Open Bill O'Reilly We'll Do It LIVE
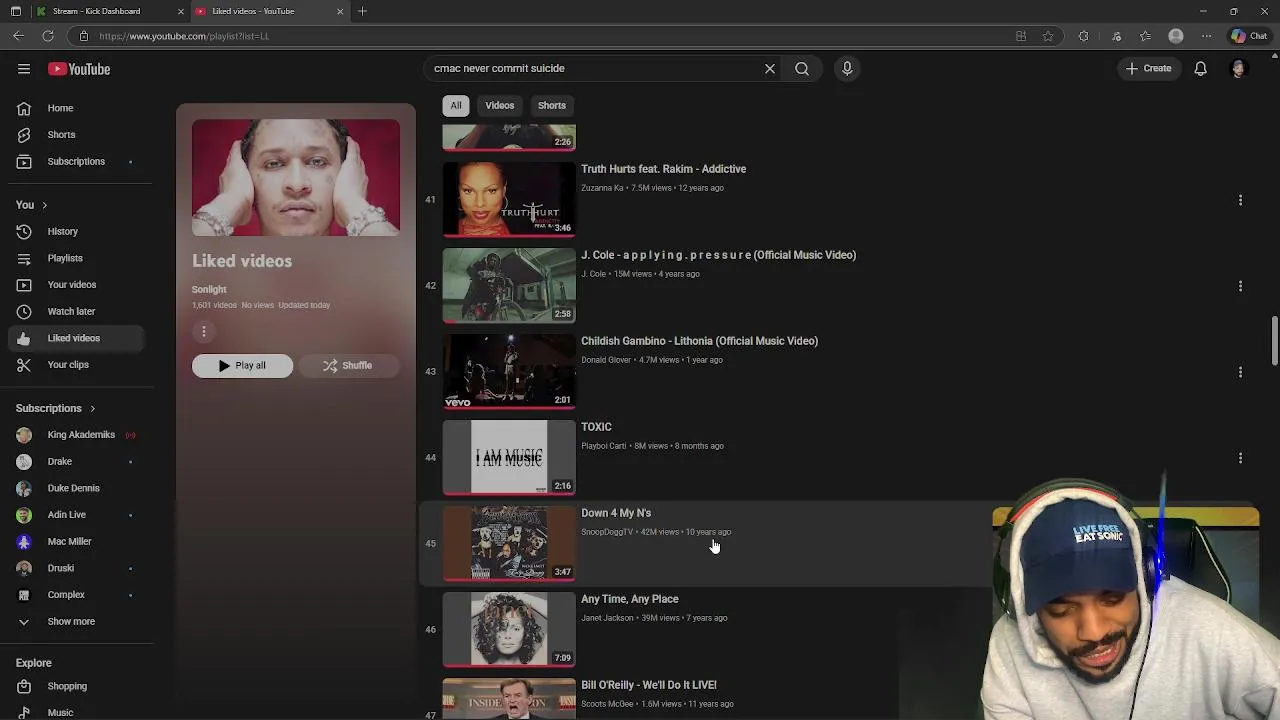This screenshot has height=720, width=1280. click(649, 685)
